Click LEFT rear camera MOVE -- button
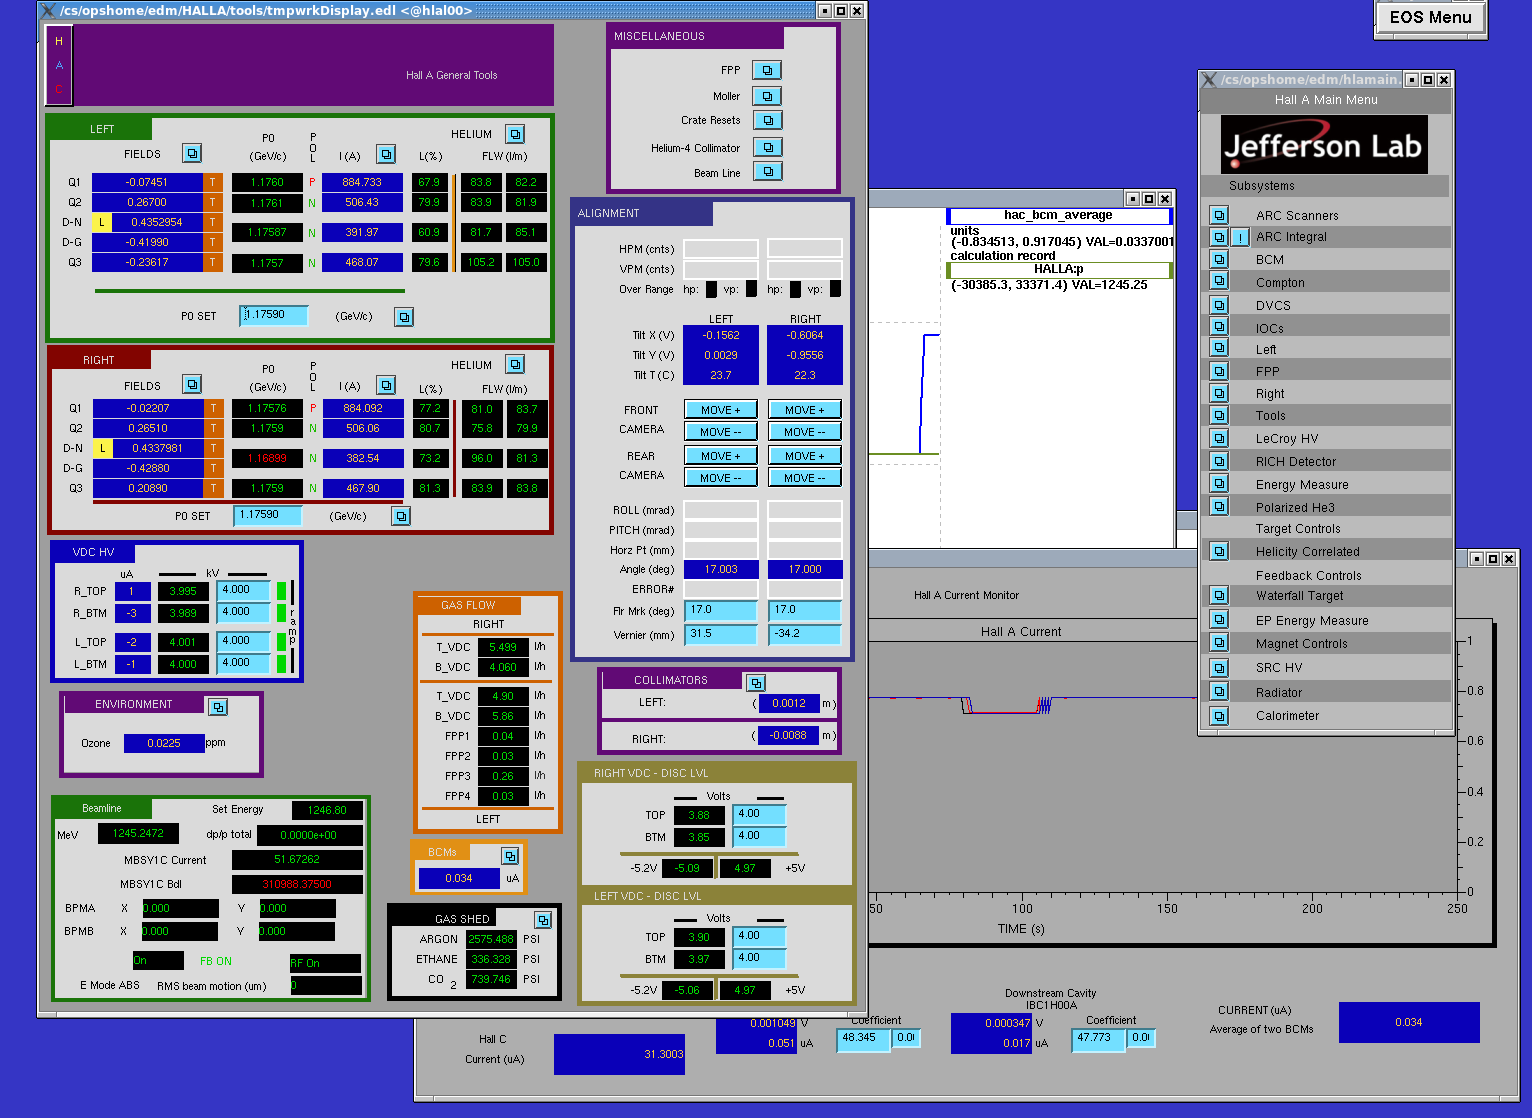This screenshot has height=1118, width=1532. pos(721,477)
